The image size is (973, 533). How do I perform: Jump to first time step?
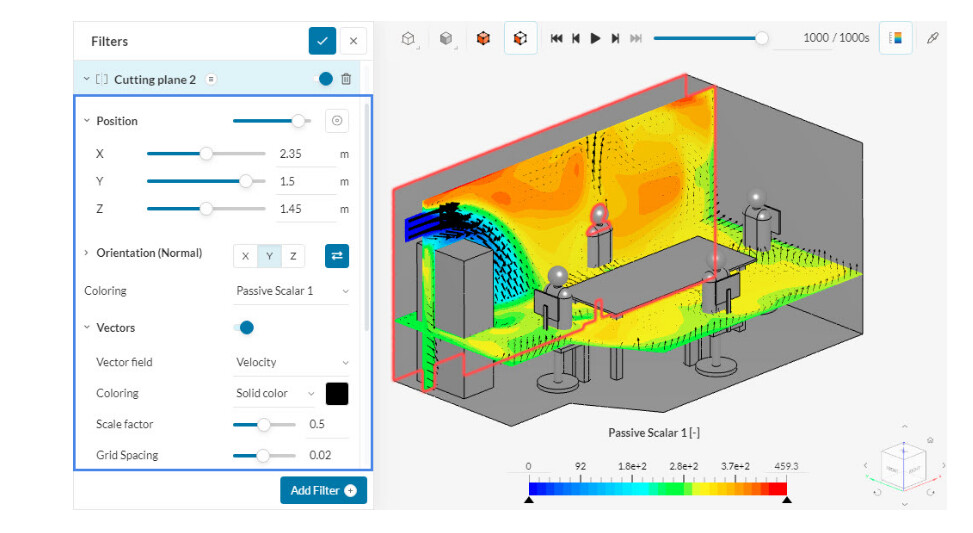(557, 38)
